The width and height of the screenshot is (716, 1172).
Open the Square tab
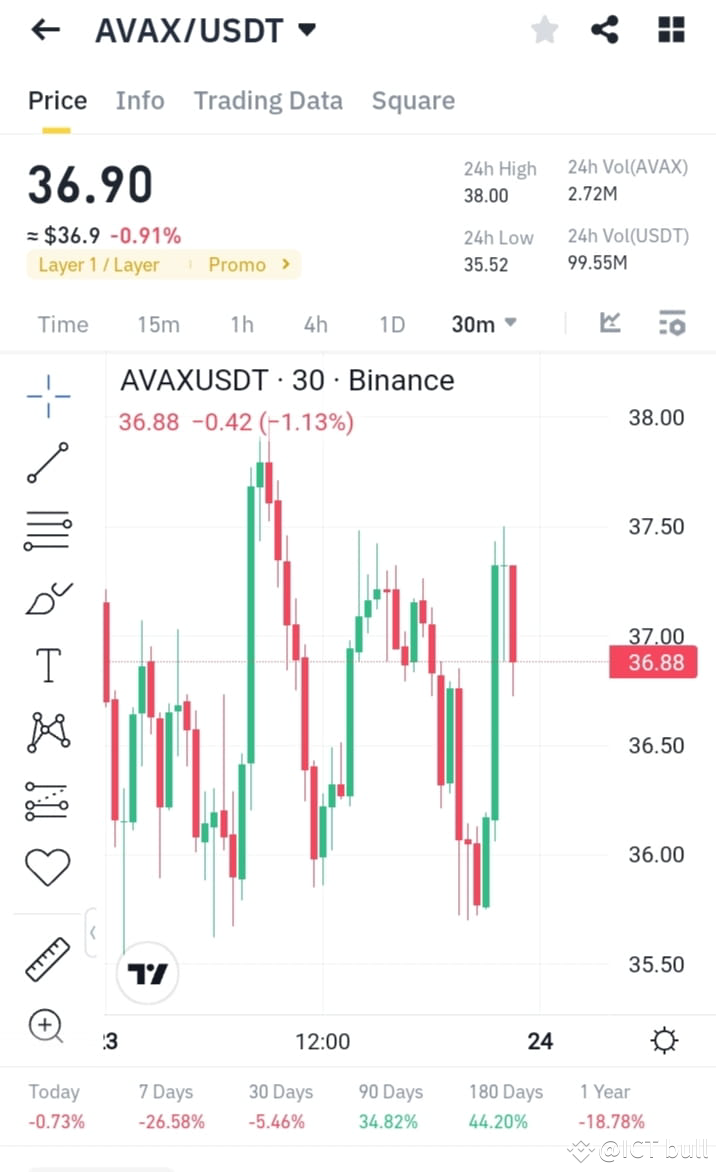click(x=413, y=100)
